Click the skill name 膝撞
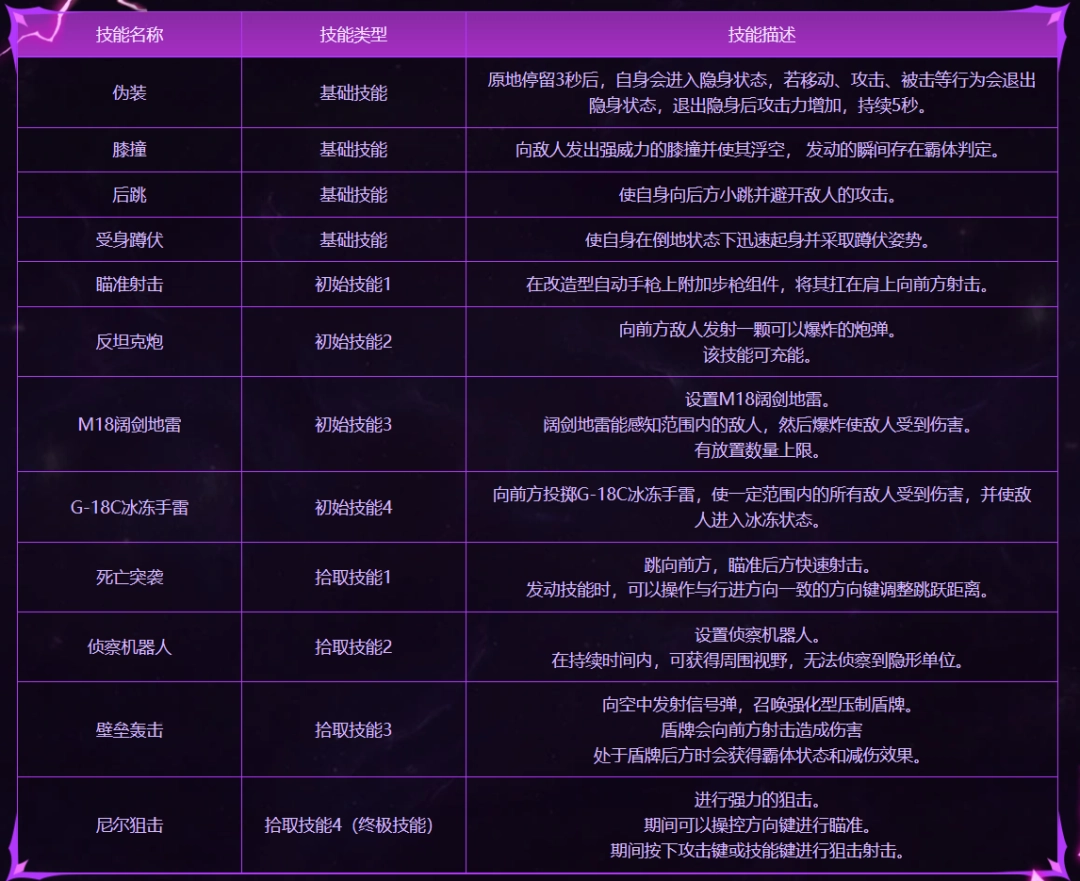The height and width of the screenshot is (881, 1080). pos(129,149)
